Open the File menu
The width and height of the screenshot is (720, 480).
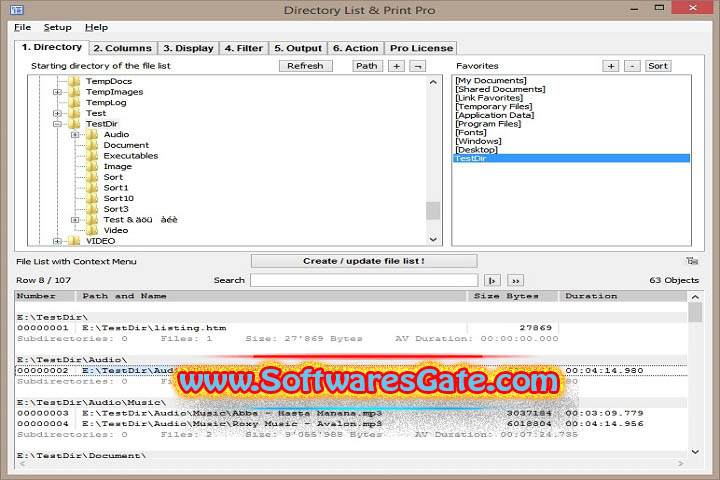tap(22, 28)
